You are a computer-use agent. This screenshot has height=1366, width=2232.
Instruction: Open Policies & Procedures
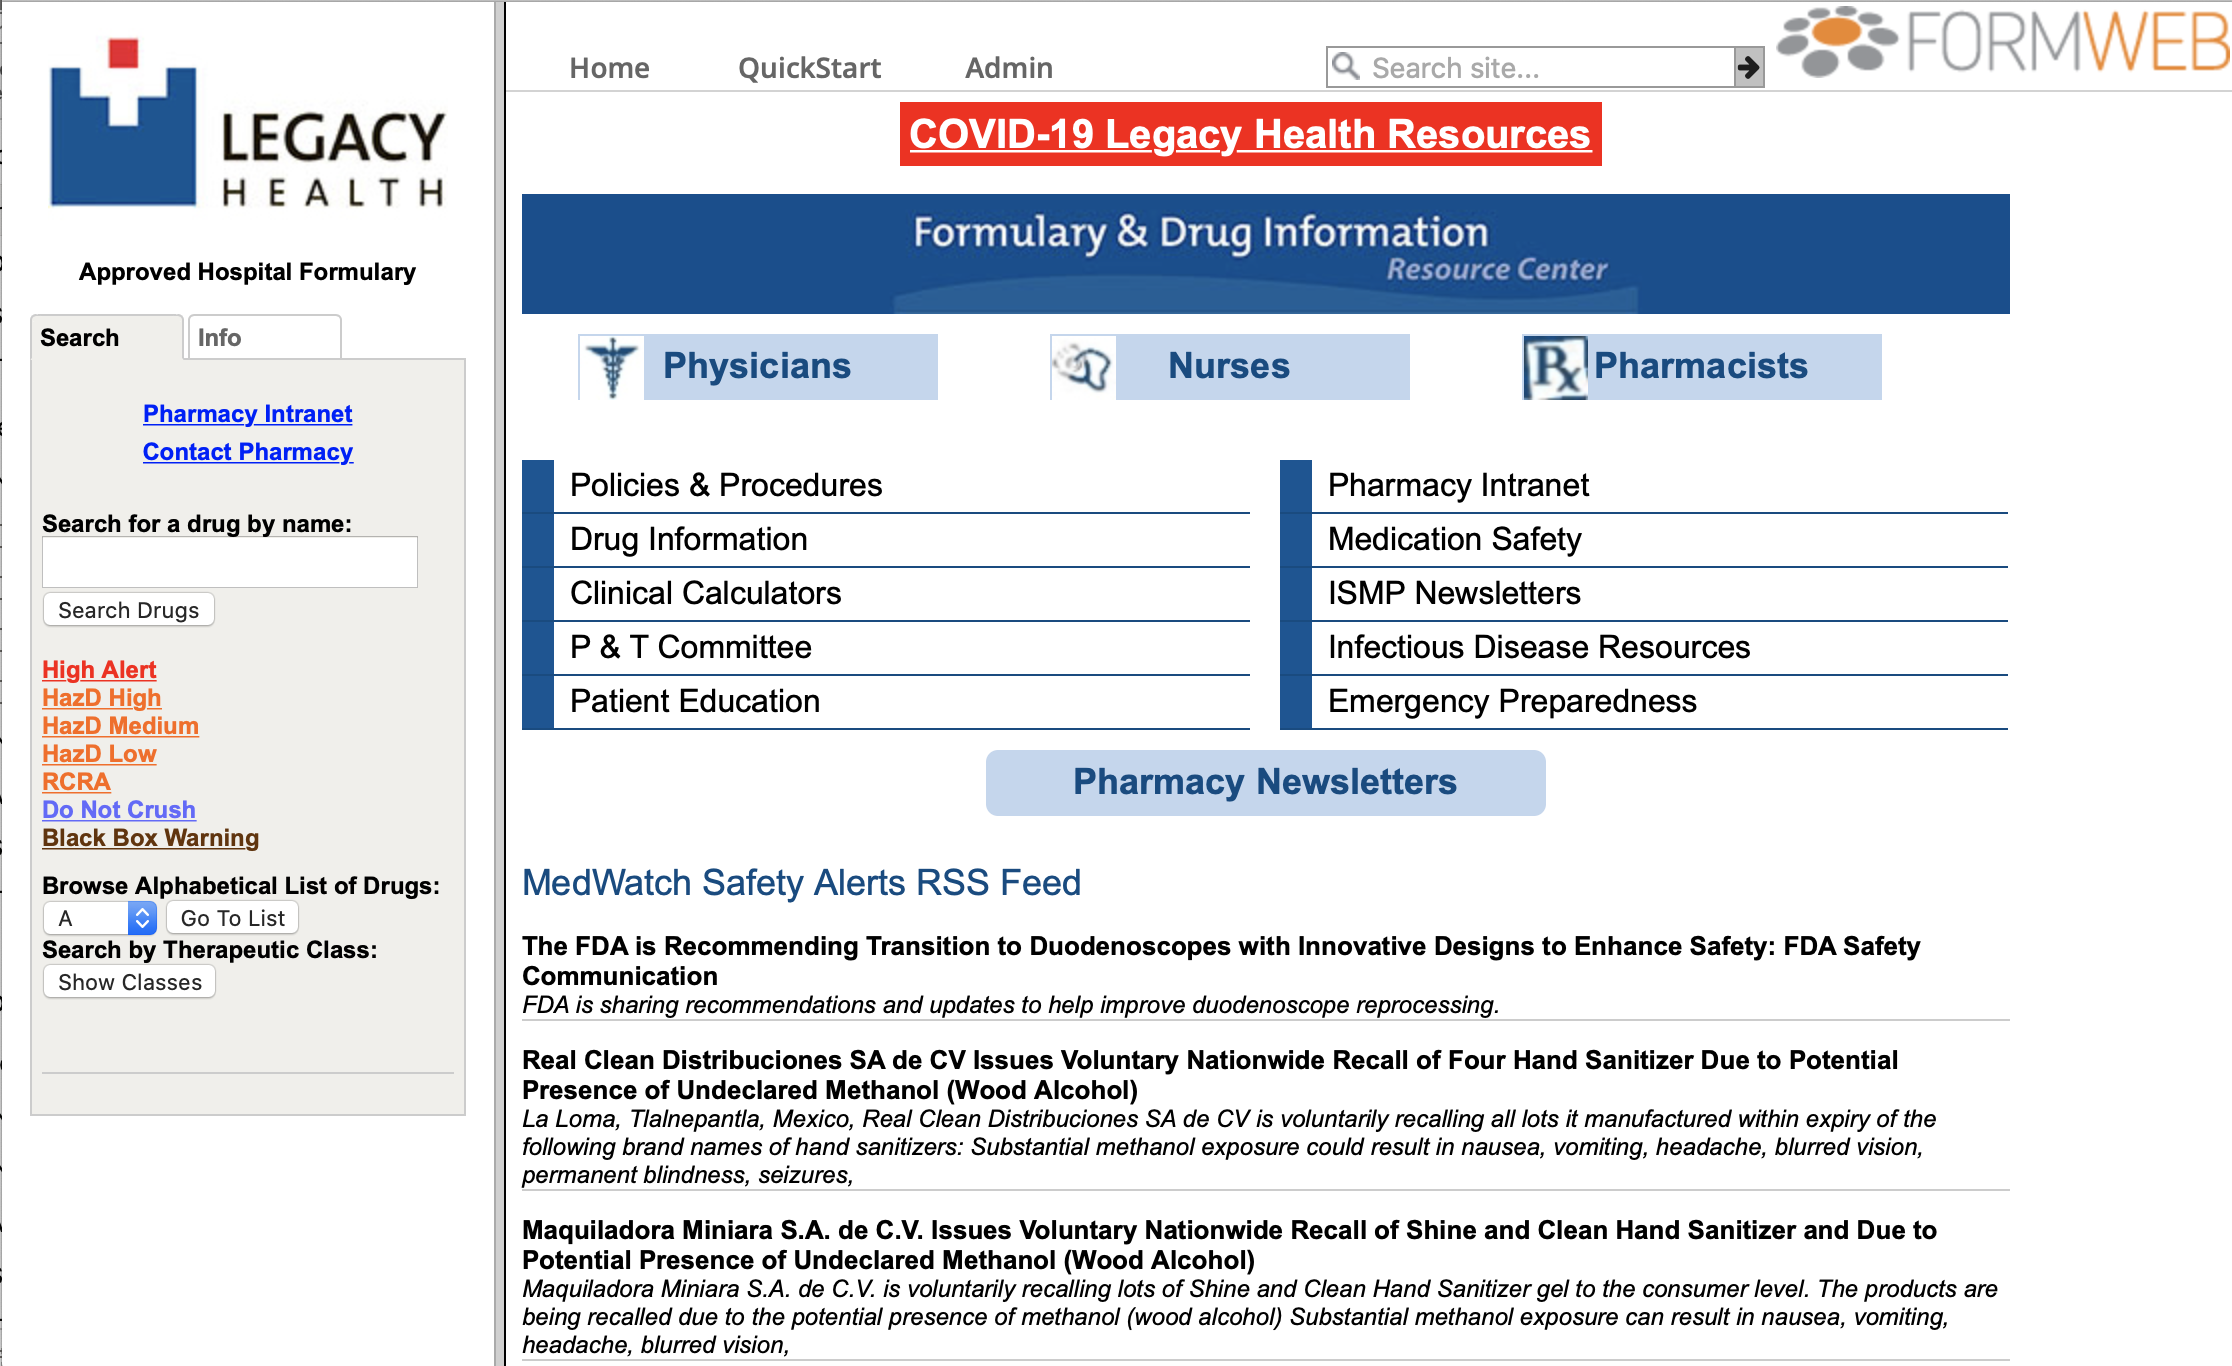(x=886, y=486)
